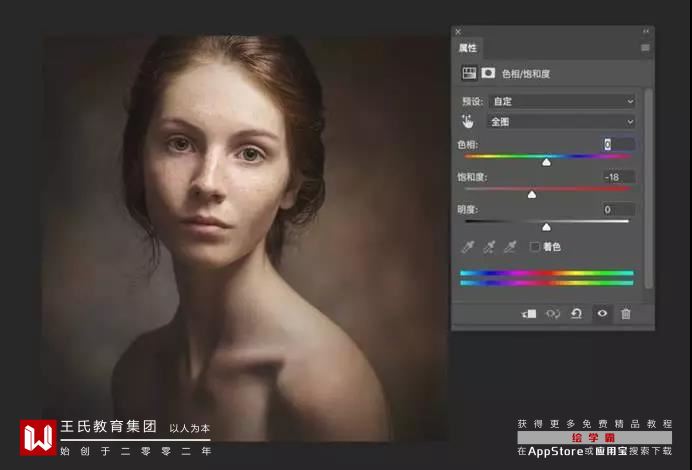This screenshot has height=470, width=692.
Task: Reset adjustment to defaults
Action: click(x=576, y=314)
